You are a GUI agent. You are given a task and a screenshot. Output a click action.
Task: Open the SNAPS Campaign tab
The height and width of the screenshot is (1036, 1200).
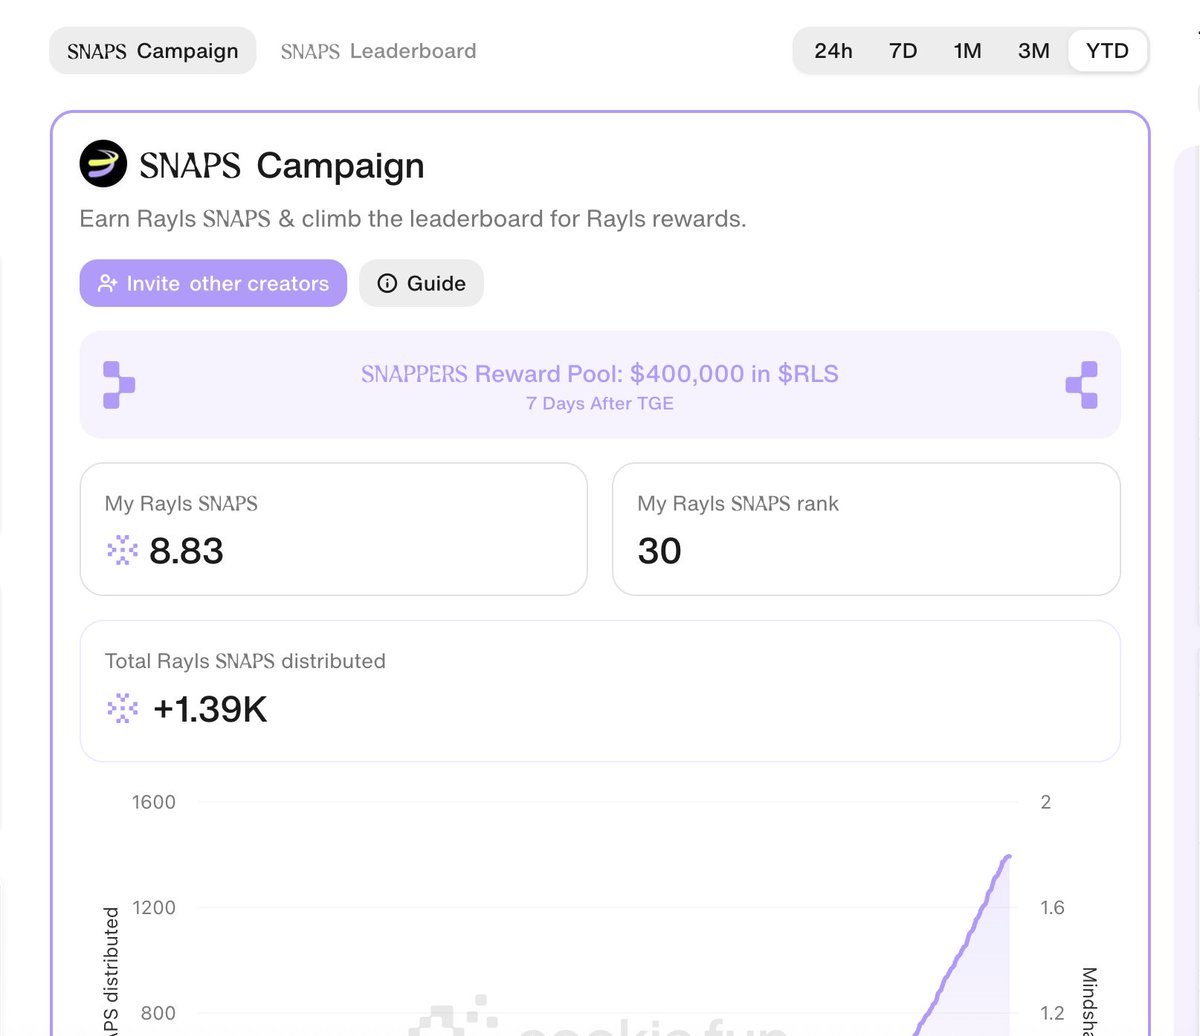click(152, 51)
